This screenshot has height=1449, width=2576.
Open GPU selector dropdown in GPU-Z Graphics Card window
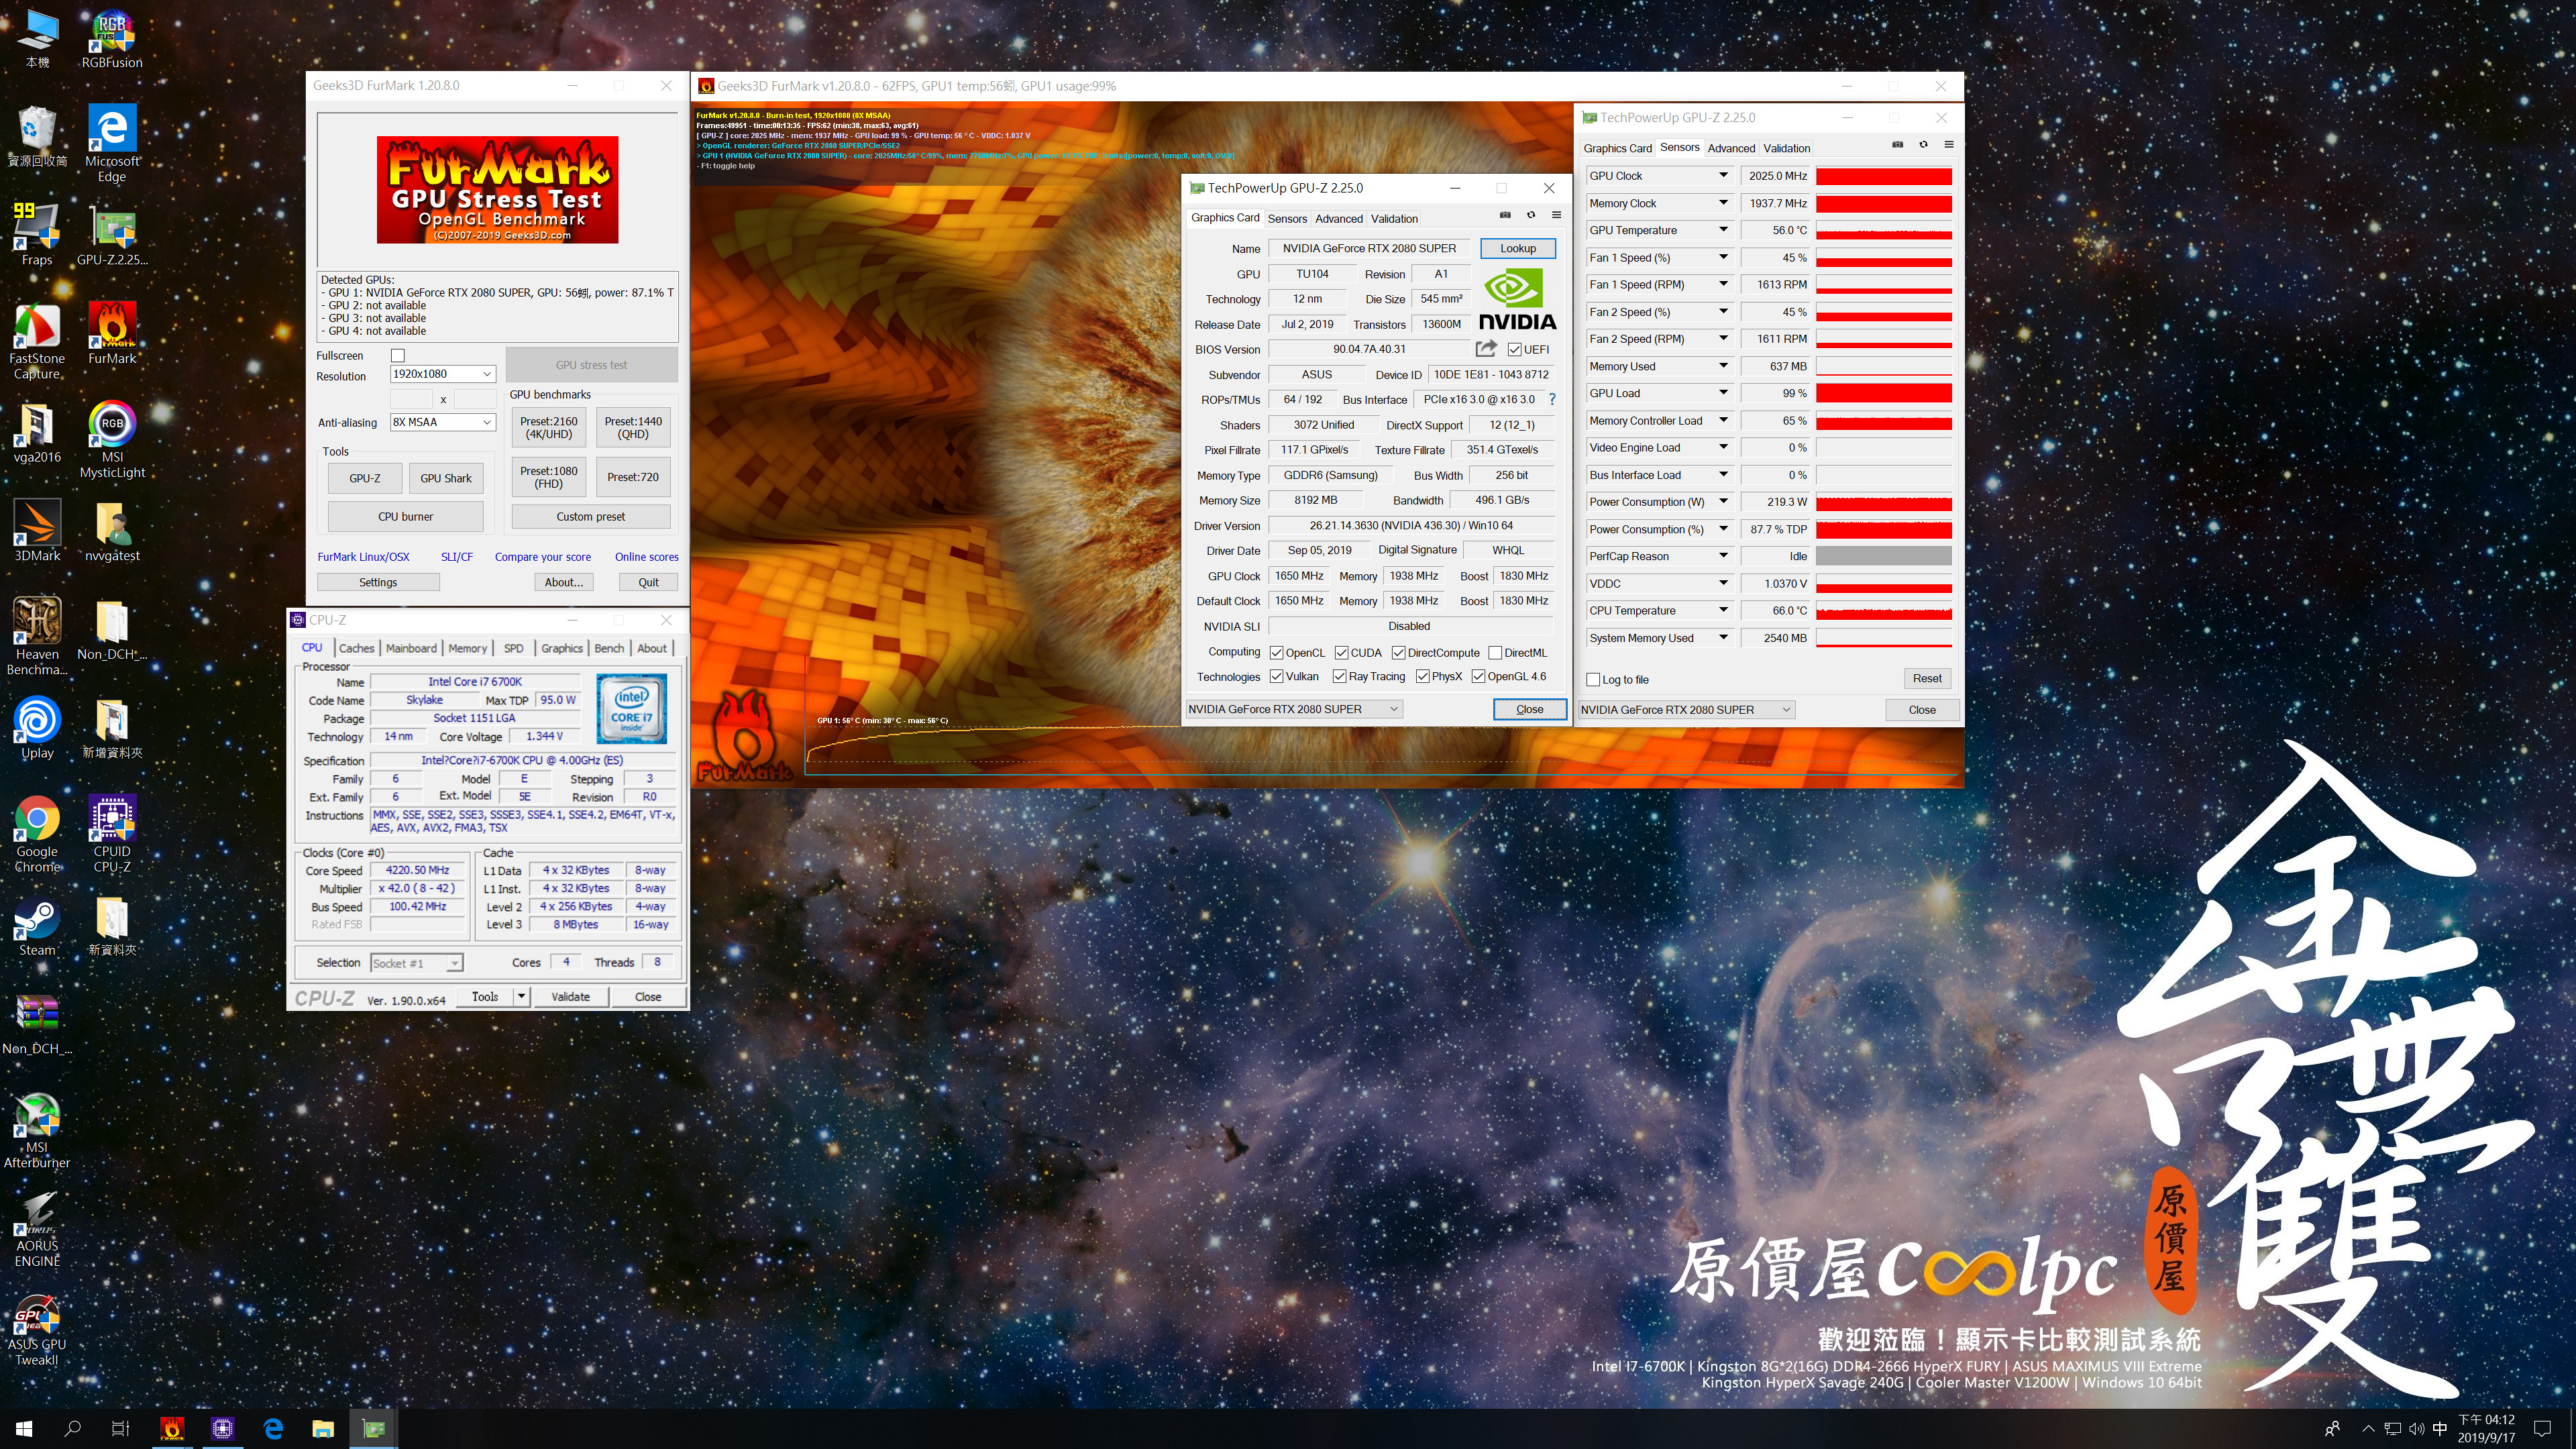click(1294, 709)
